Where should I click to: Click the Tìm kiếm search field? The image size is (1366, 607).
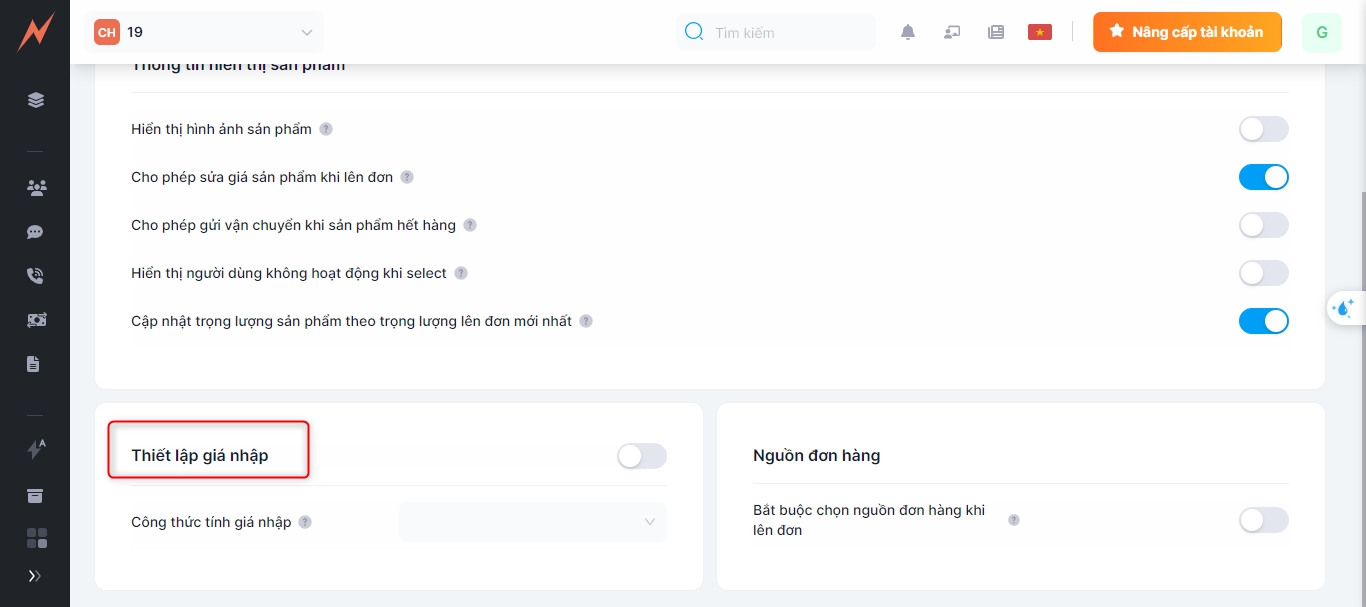tap(785, 33)
